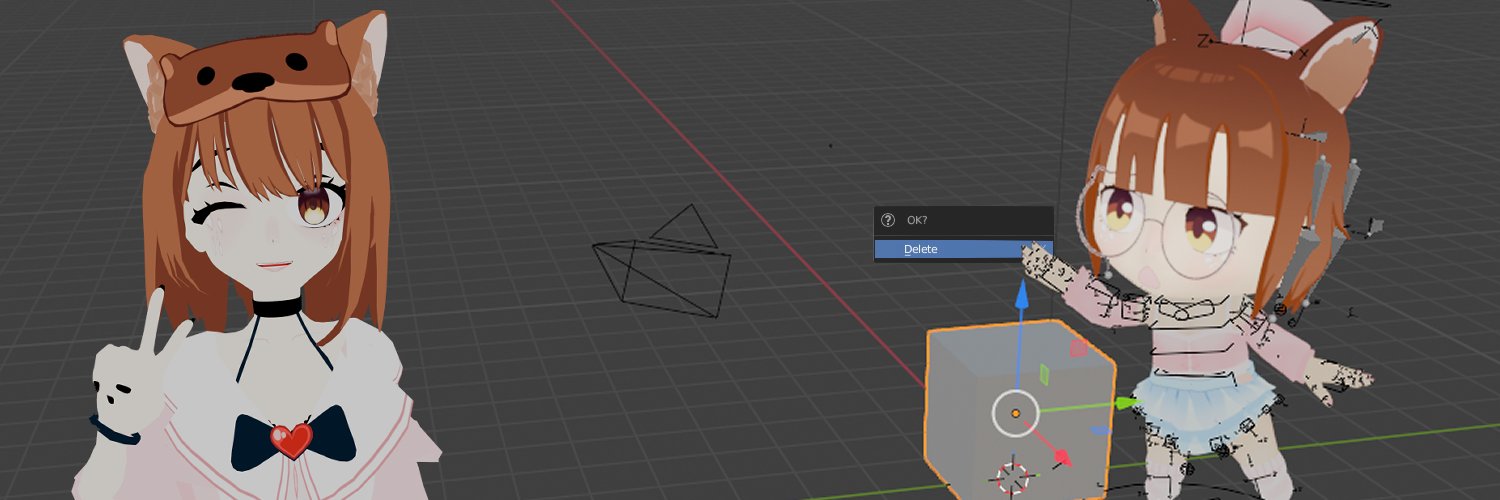Grab the red X-axis move gizmo arrow

coord(1061,457)
